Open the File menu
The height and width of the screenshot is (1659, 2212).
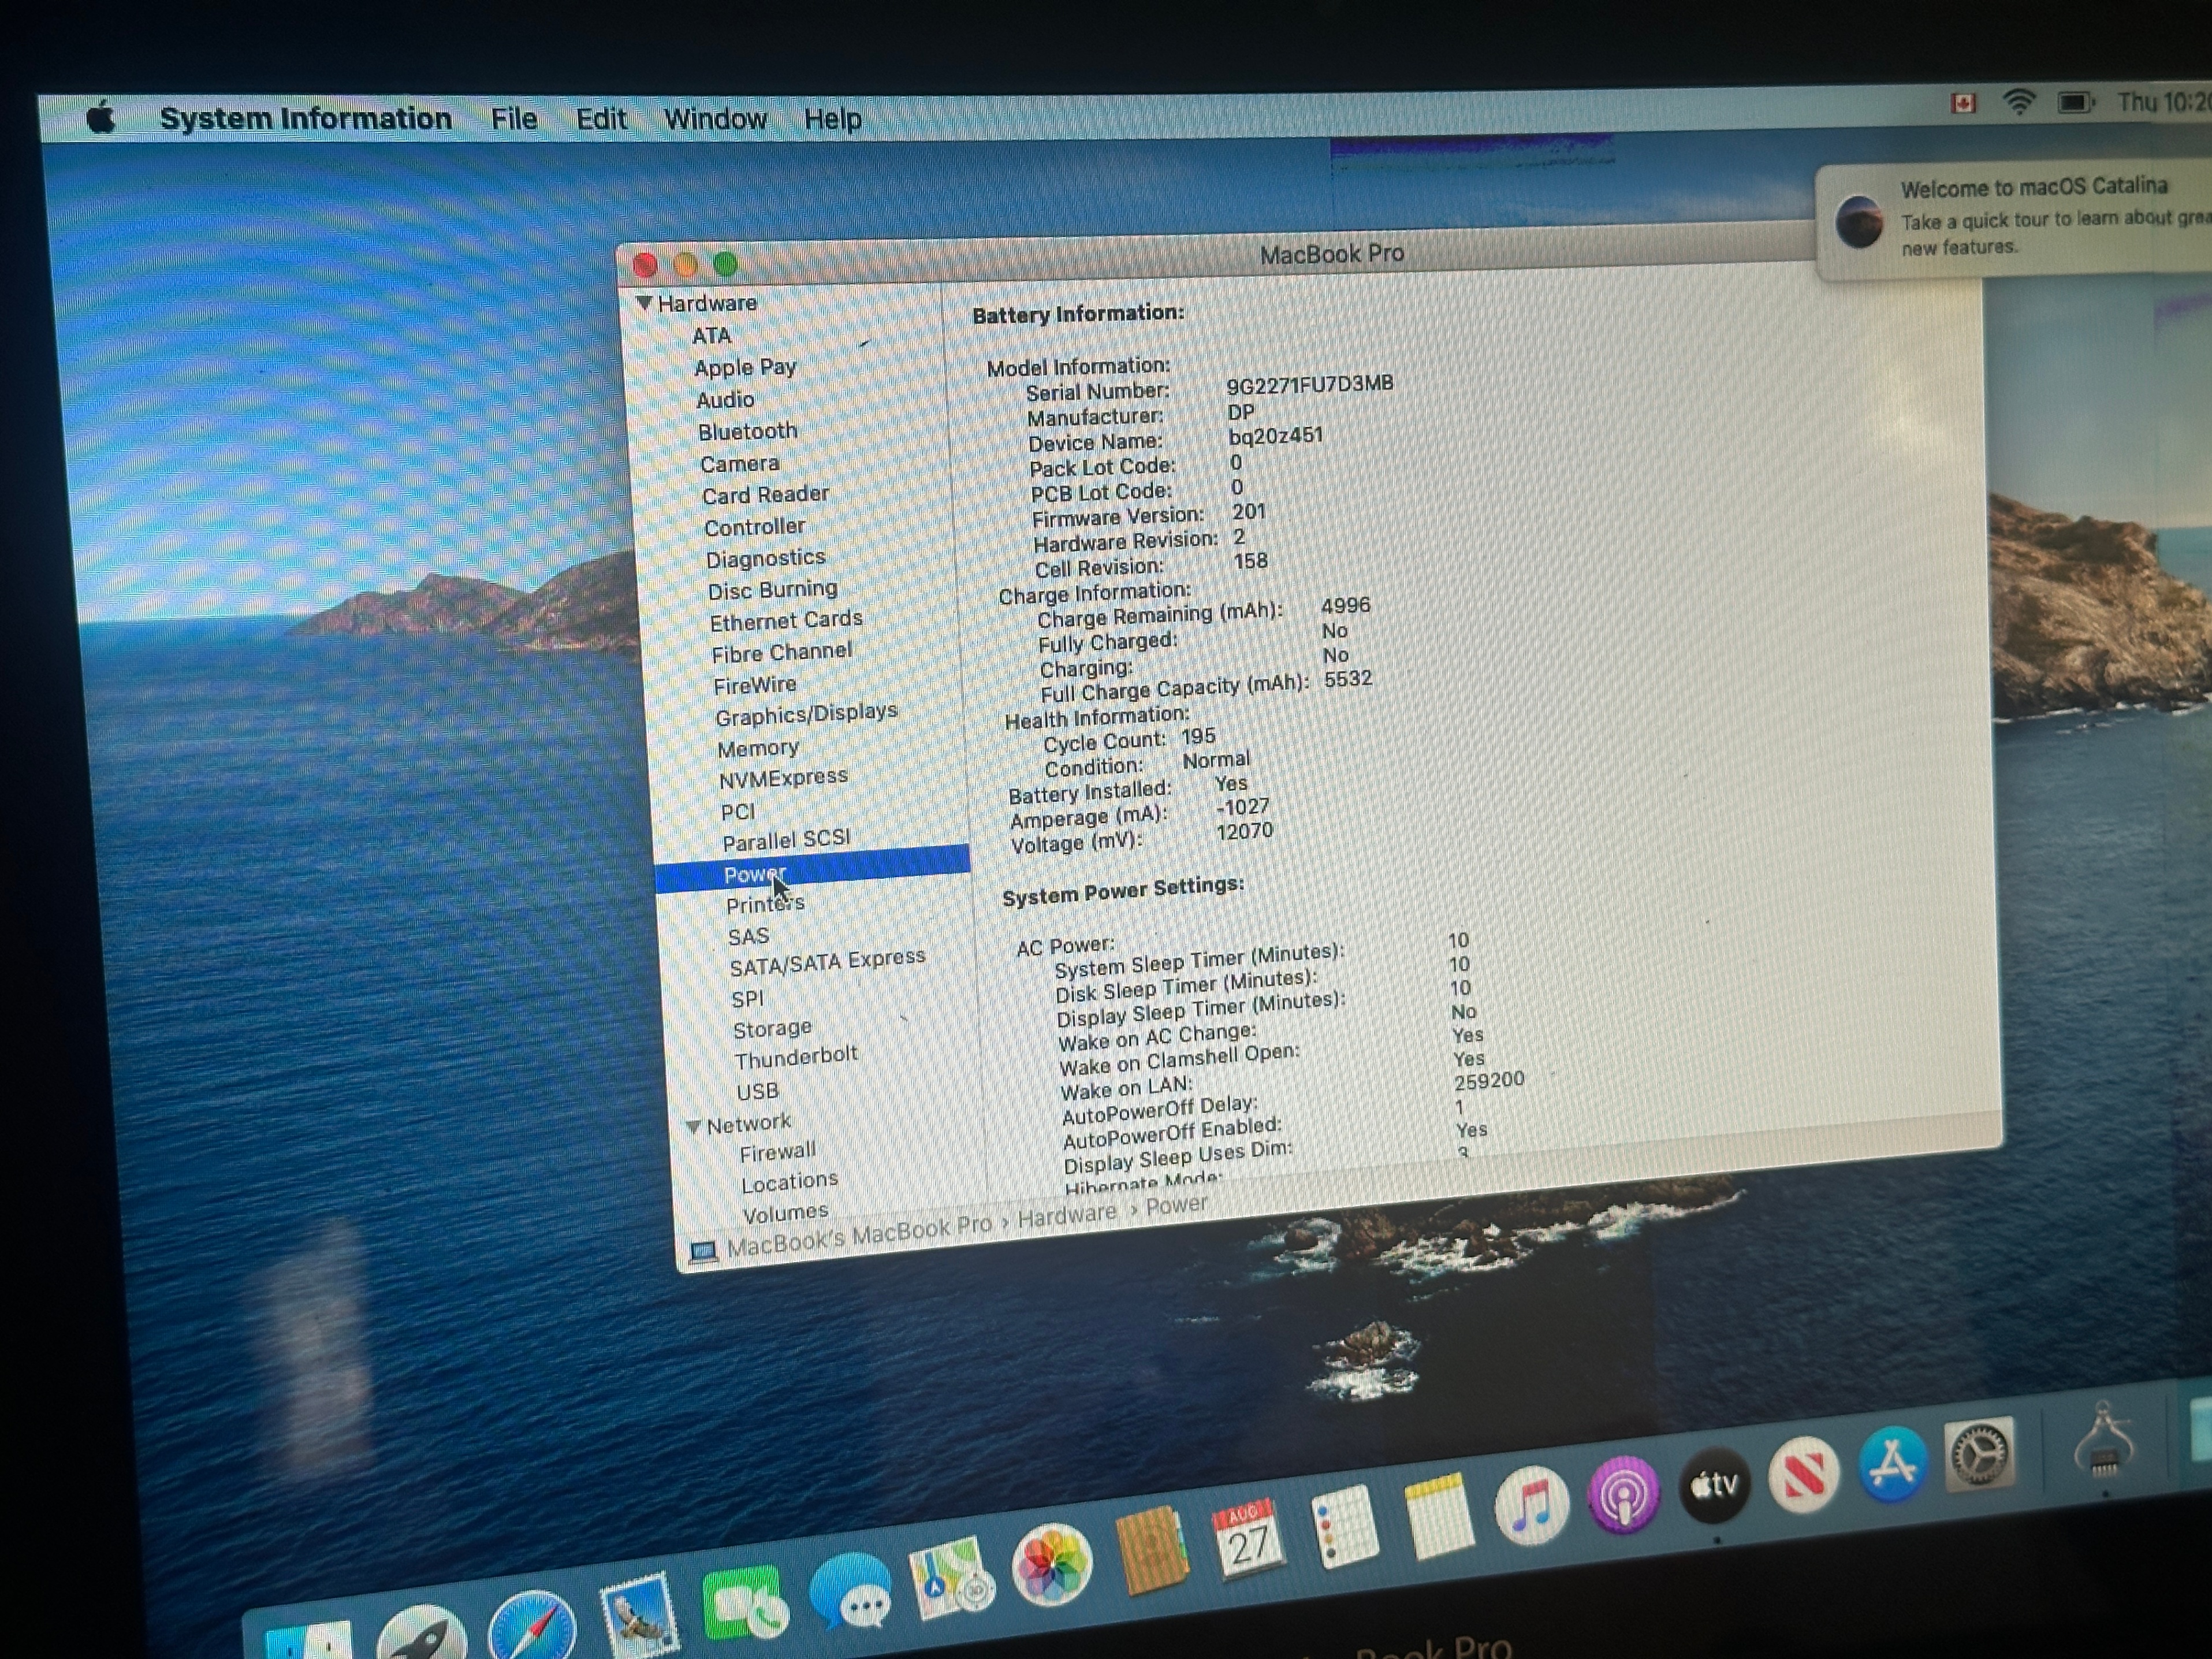tap(514, 119)
